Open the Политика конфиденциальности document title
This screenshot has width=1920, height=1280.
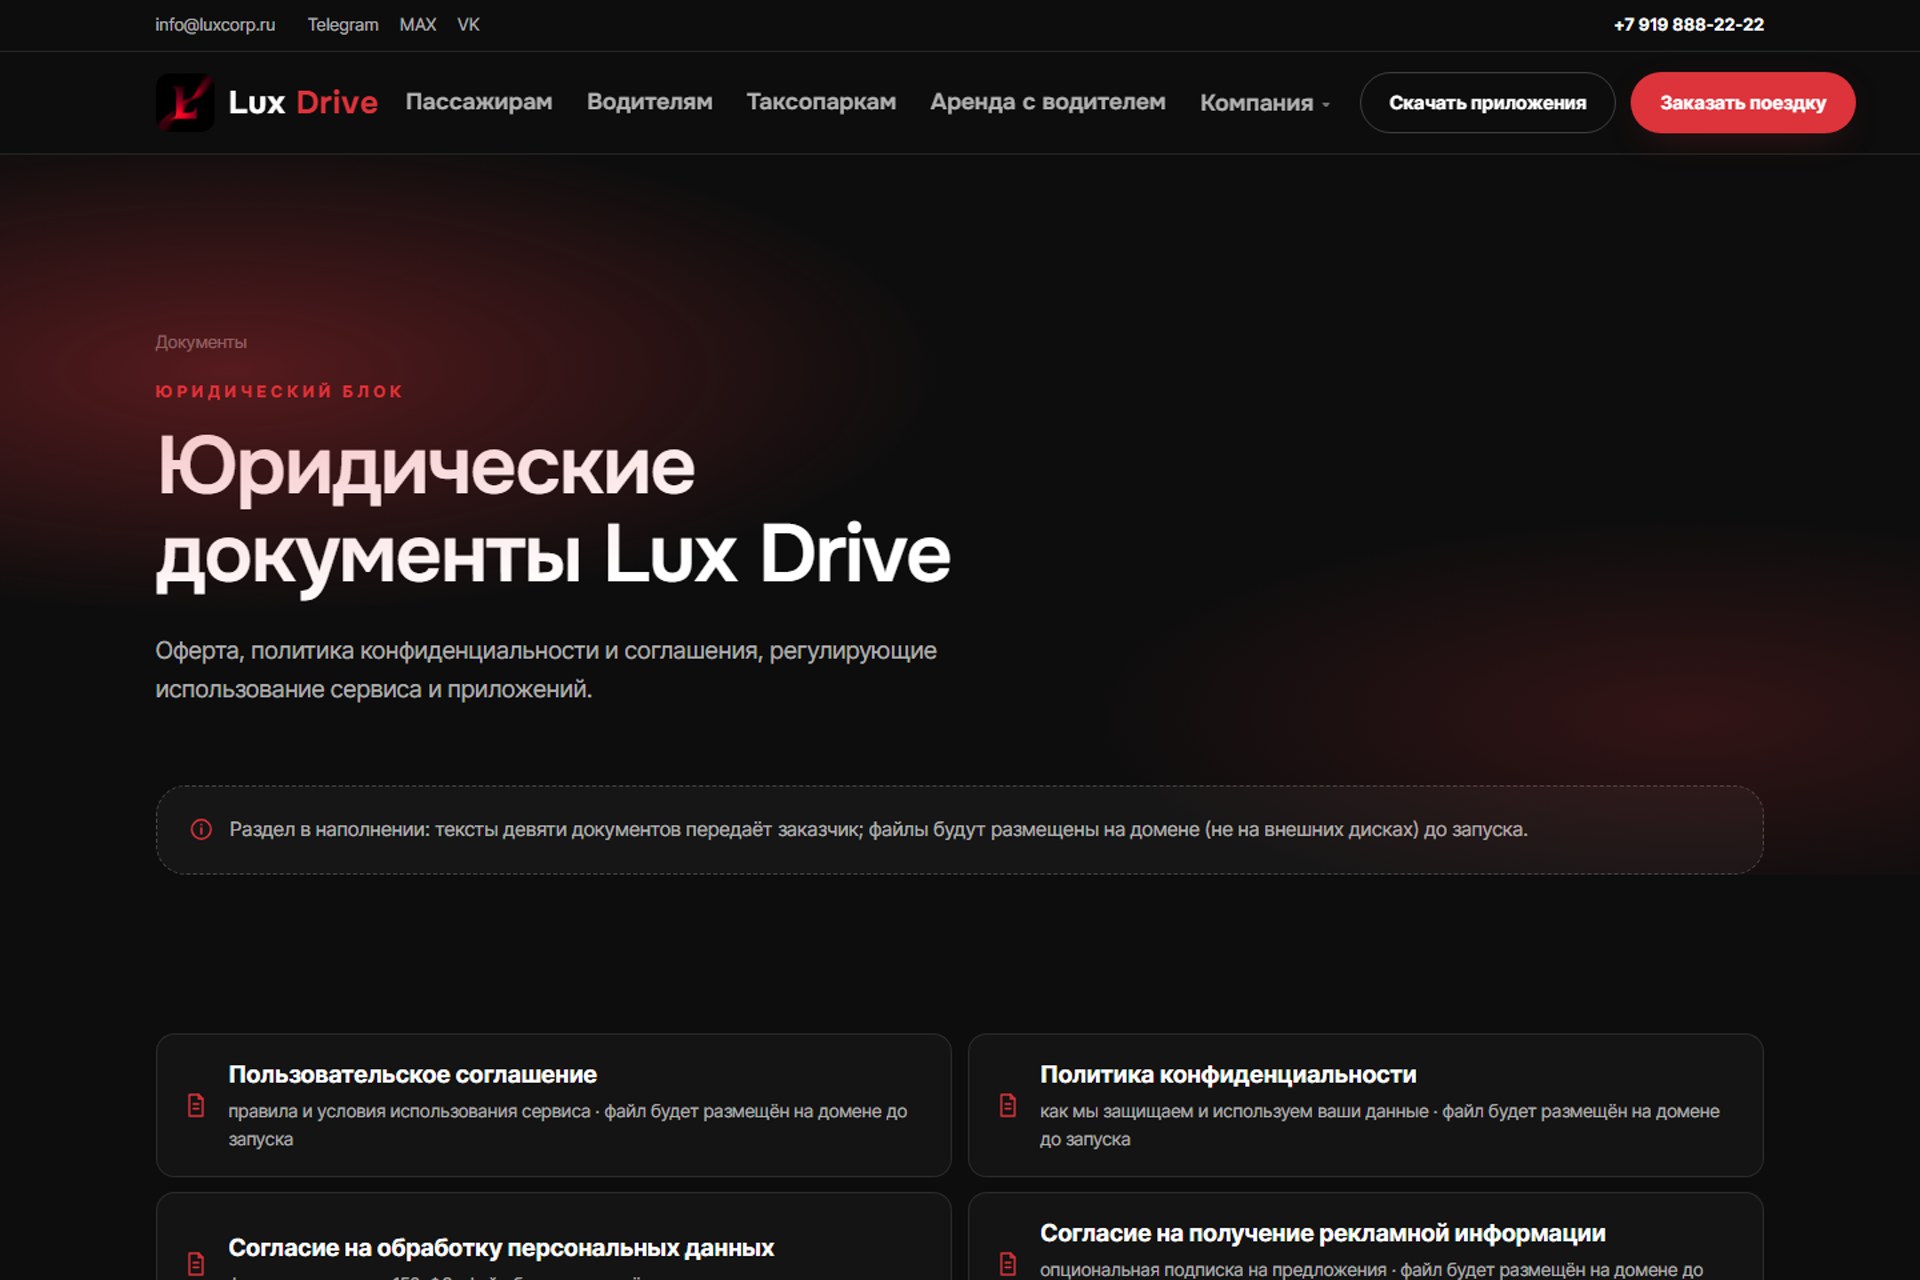(x=1228, y=1074)
